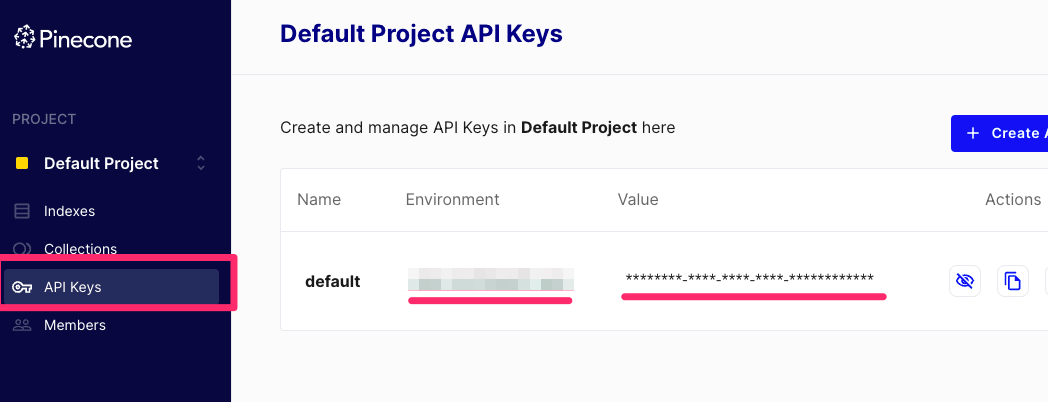This screenshot has width=1048, height=402.
Task: Select the API Keys sidebar item
Action: point(111,288)
